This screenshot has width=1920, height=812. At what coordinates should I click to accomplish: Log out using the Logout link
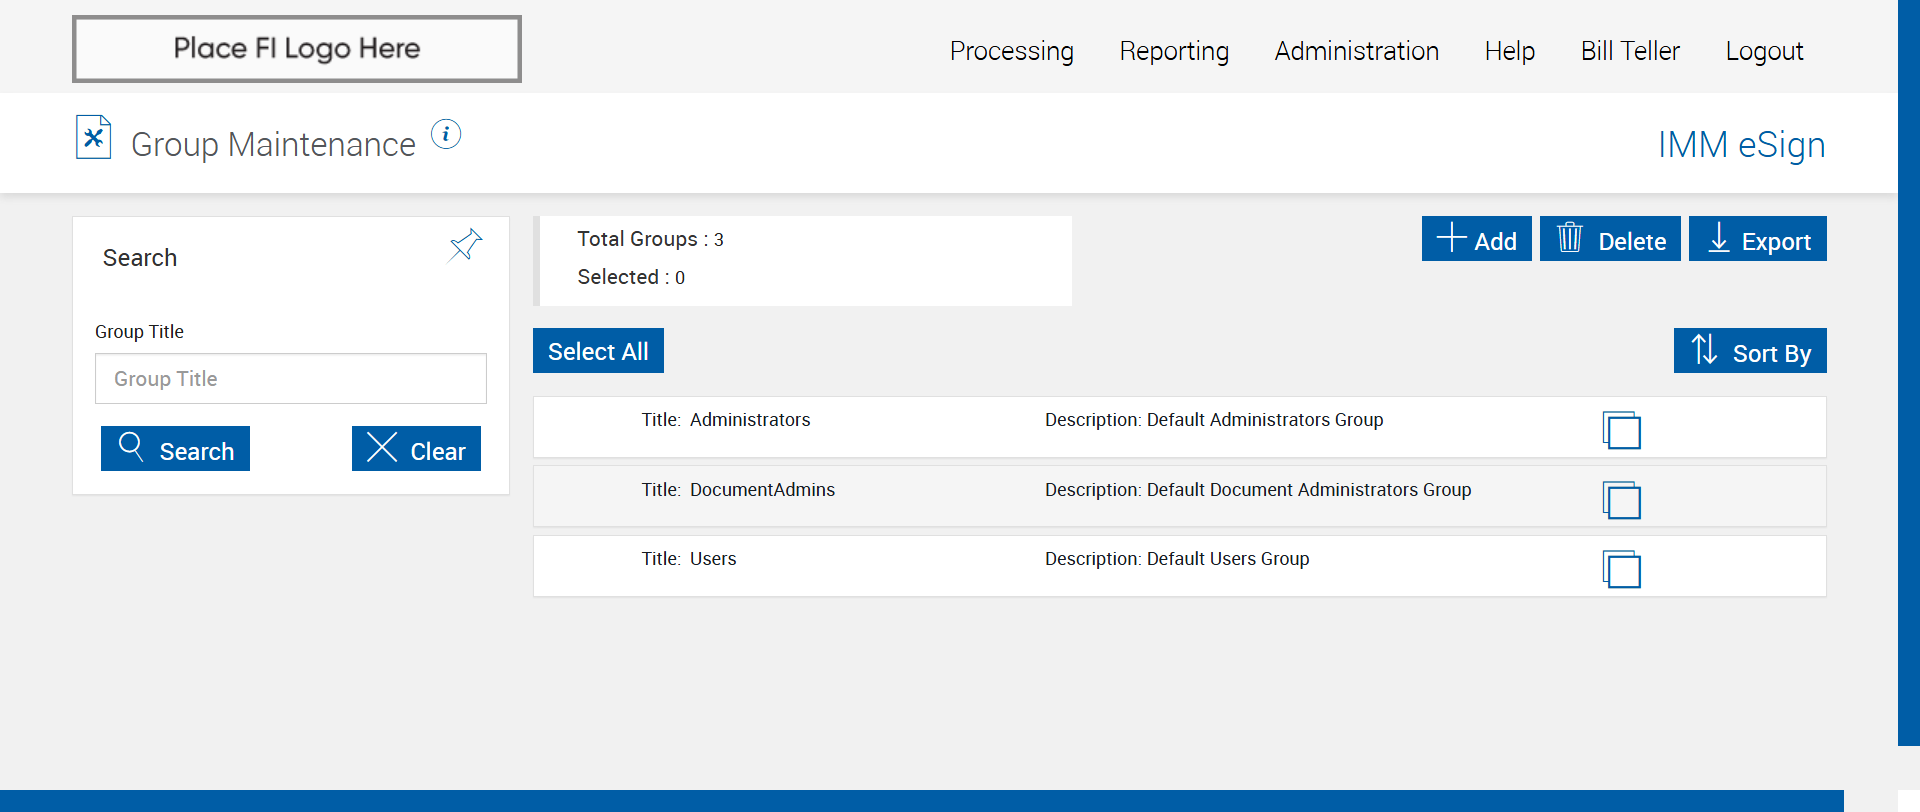[1764, 51]
